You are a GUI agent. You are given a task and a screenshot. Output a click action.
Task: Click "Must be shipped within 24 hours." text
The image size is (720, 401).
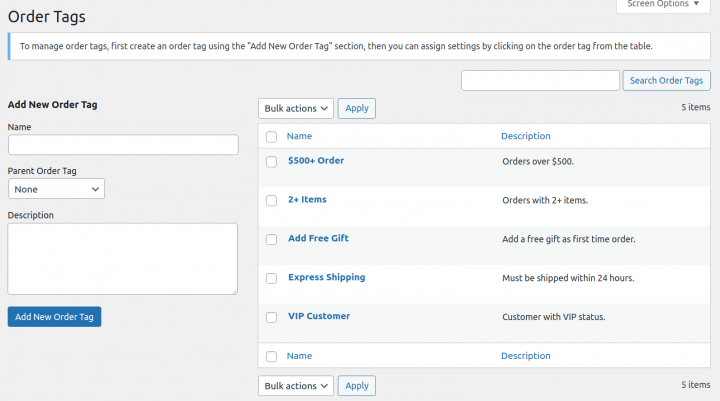click(x=568, y=278)
